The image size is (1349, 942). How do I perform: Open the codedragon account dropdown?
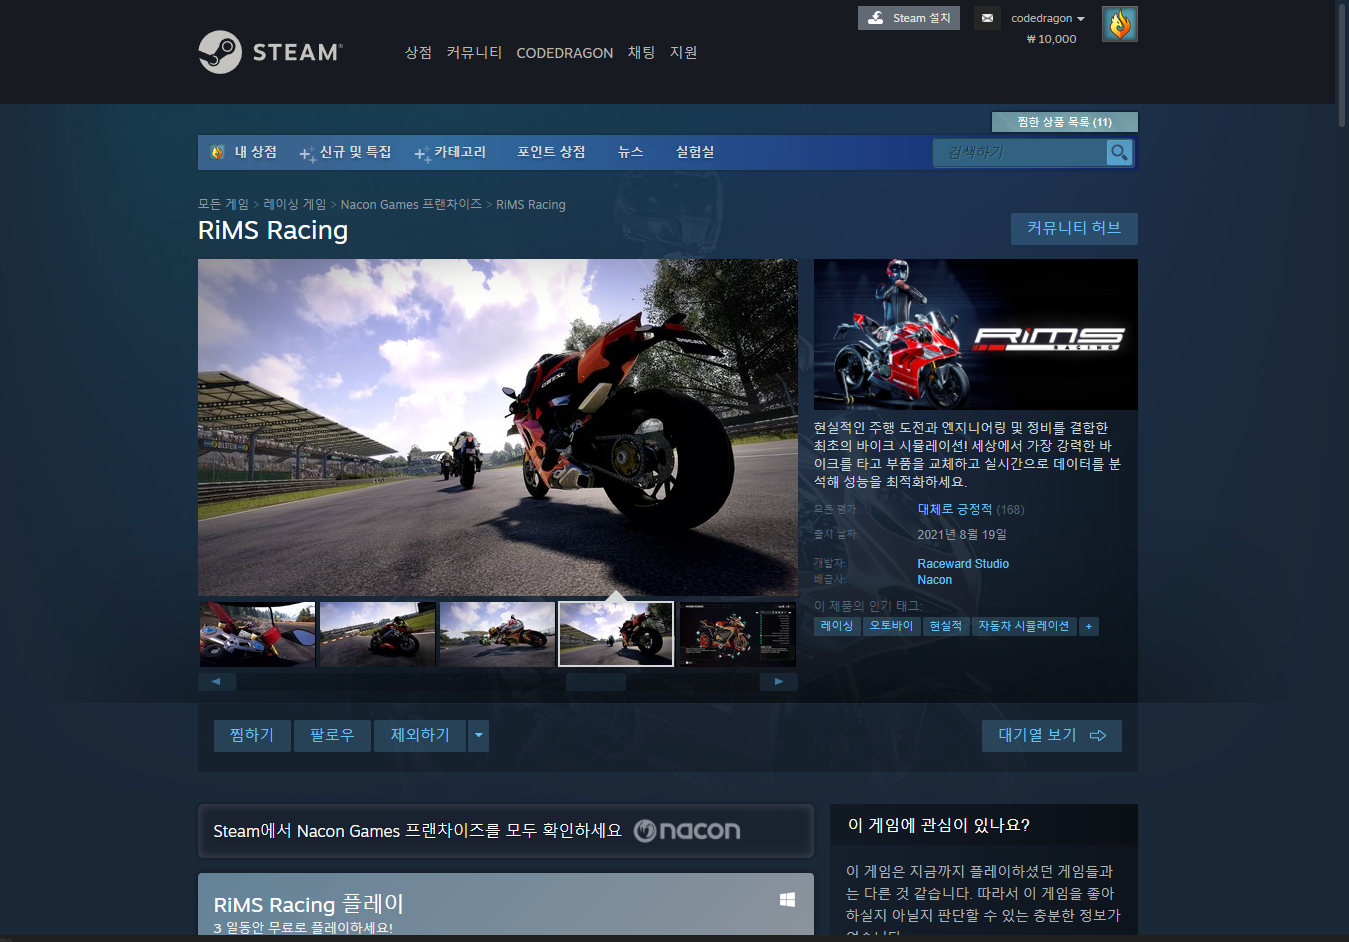click(x=1047, y=18)
